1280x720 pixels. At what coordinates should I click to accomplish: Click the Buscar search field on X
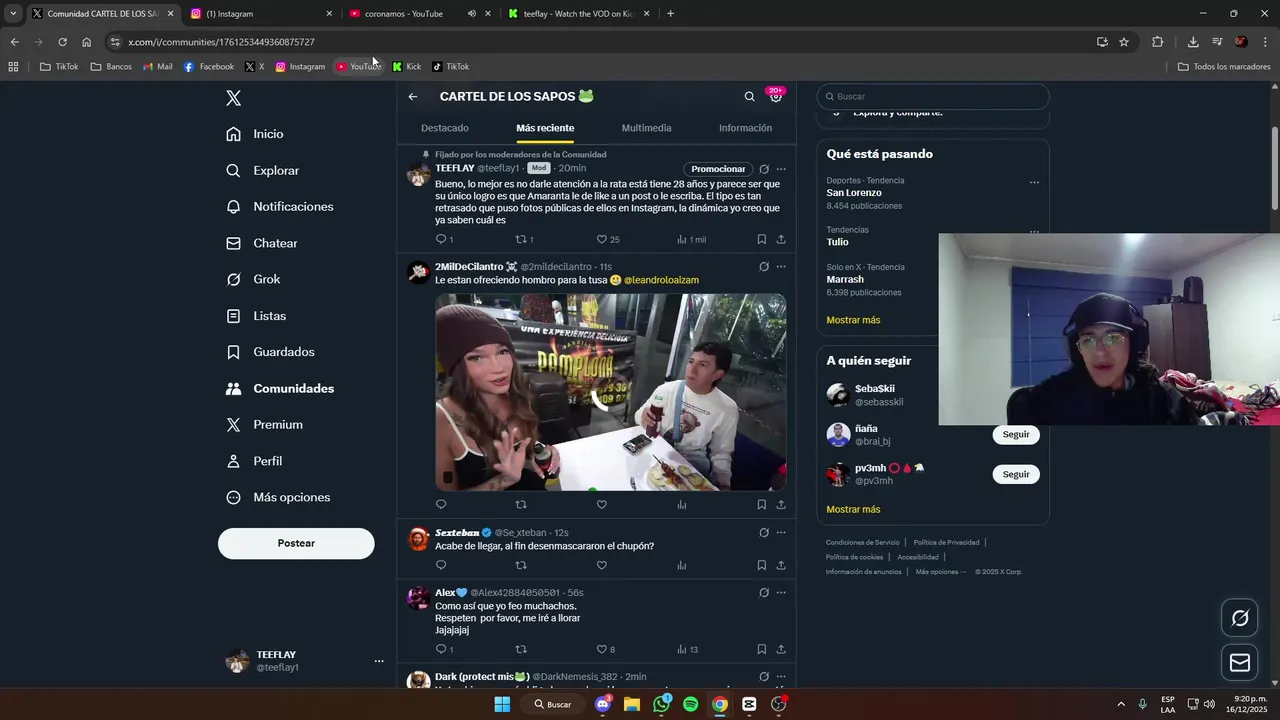coord(933,97)
